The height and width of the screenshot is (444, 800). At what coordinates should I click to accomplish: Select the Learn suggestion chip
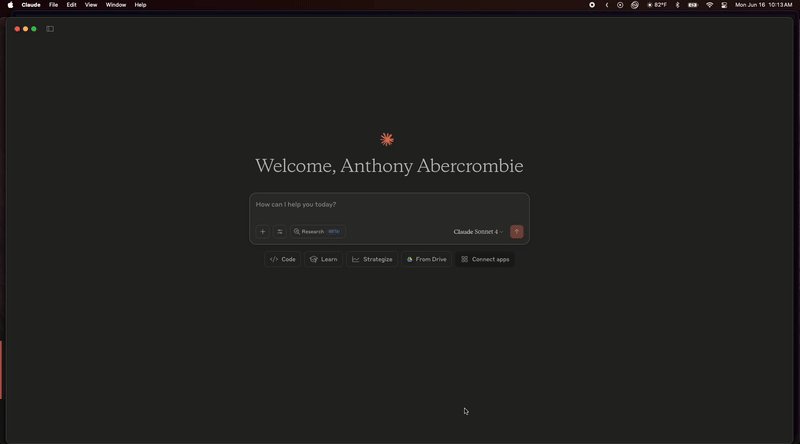323,259
